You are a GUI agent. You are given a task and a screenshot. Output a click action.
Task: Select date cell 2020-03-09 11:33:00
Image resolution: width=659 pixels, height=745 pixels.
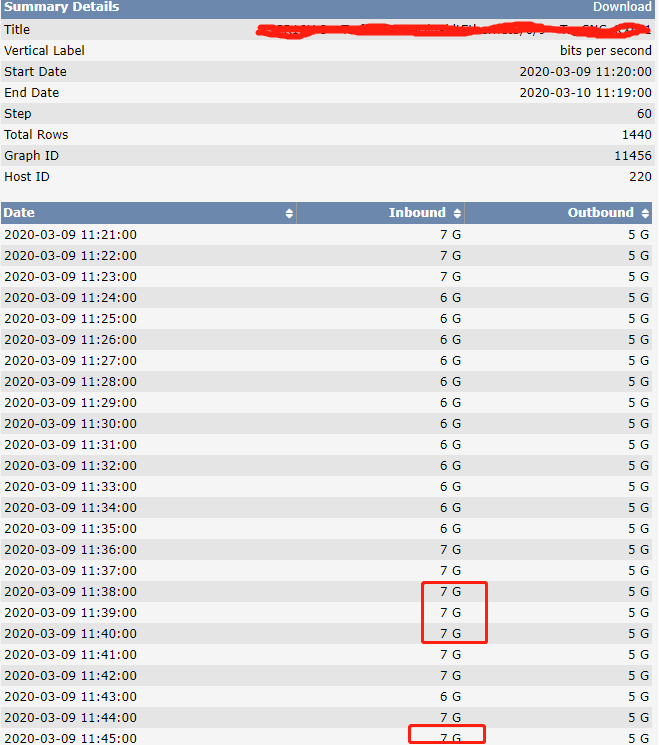[70, 487]
